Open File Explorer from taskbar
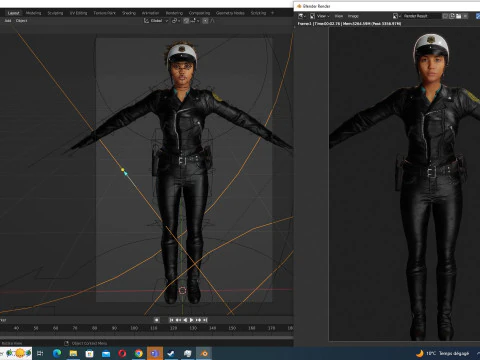480x360 pixels. (73, 353)
